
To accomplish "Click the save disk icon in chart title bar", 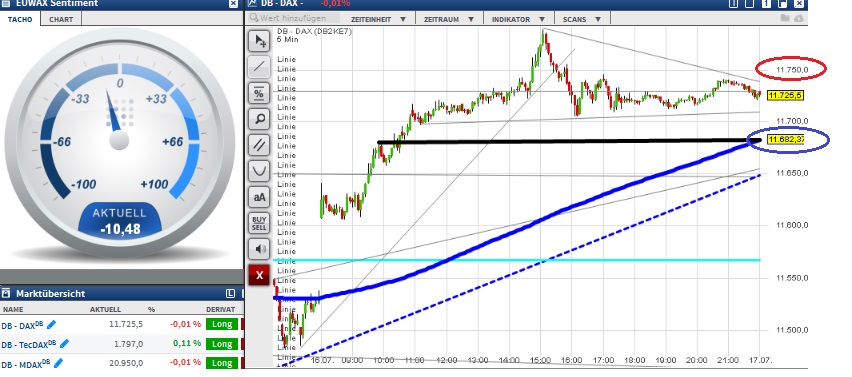I will (783, 3).
